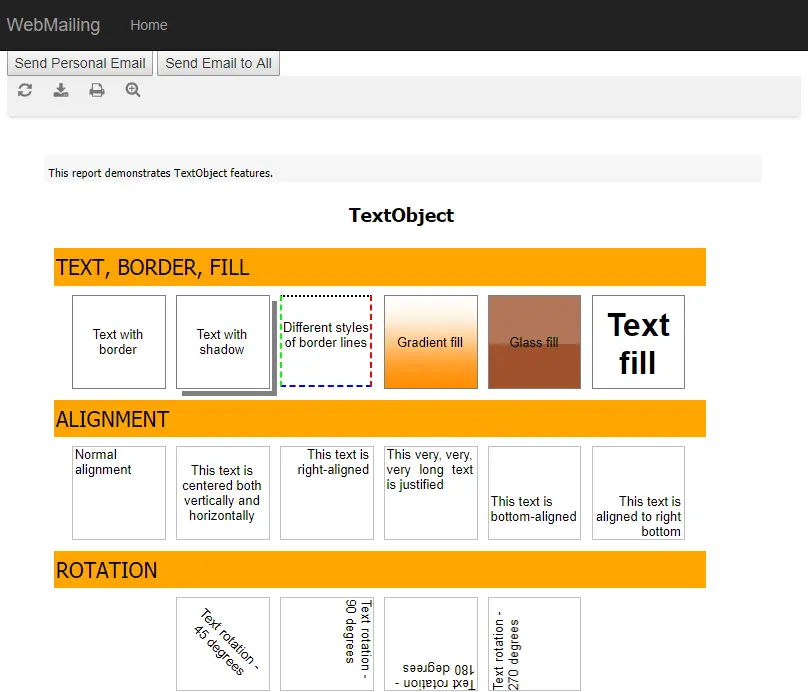
Task: Click the 'This text is bottom-aligned' box
Action: pos(534,493)
